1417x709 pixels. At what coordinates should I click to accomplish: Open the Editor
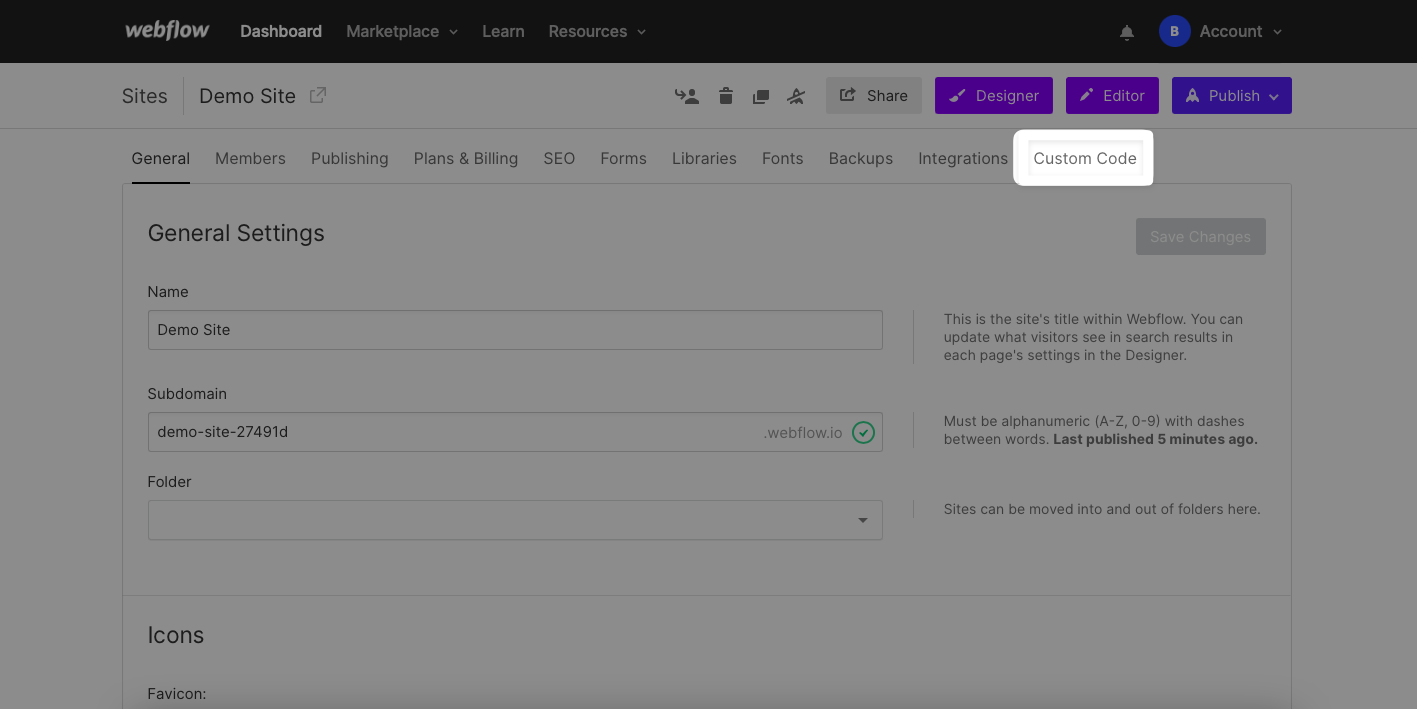pyautogui.click(x=1112, y=95)
